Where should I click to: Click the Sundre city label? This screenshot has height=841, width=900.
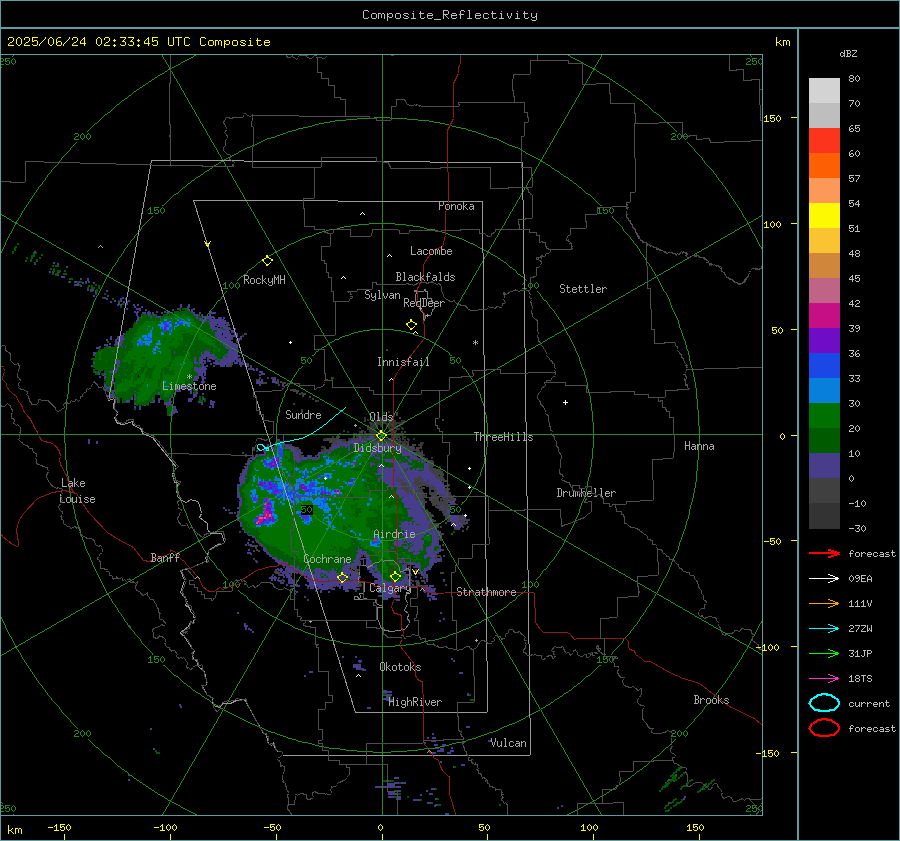tap(303, 414)
